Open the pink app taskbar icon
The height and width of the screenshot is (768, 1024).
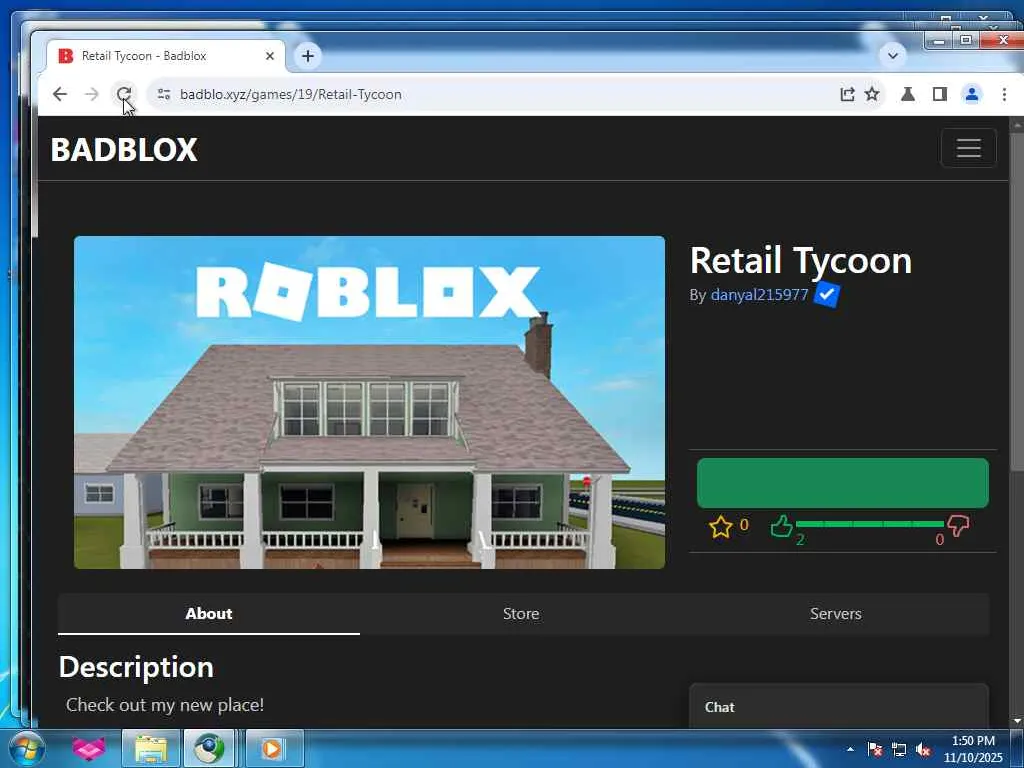tap(89, 749)
